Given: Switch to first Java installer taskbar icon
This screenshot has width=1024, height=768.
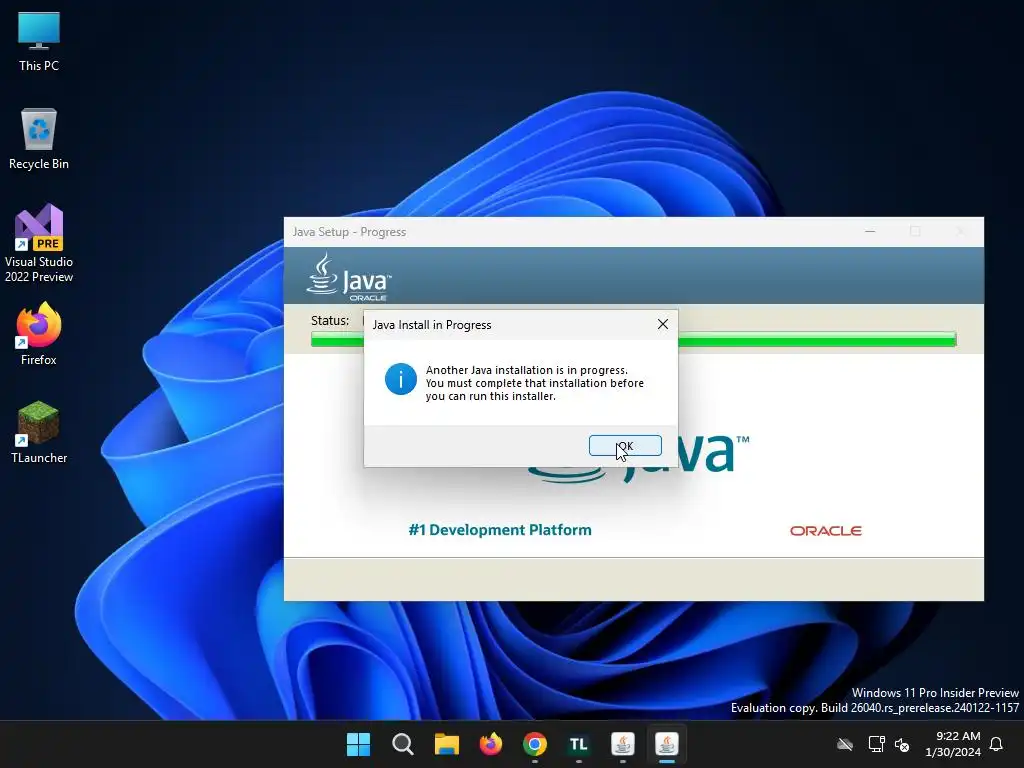Looking at the screenshot, I should point(622,744).
